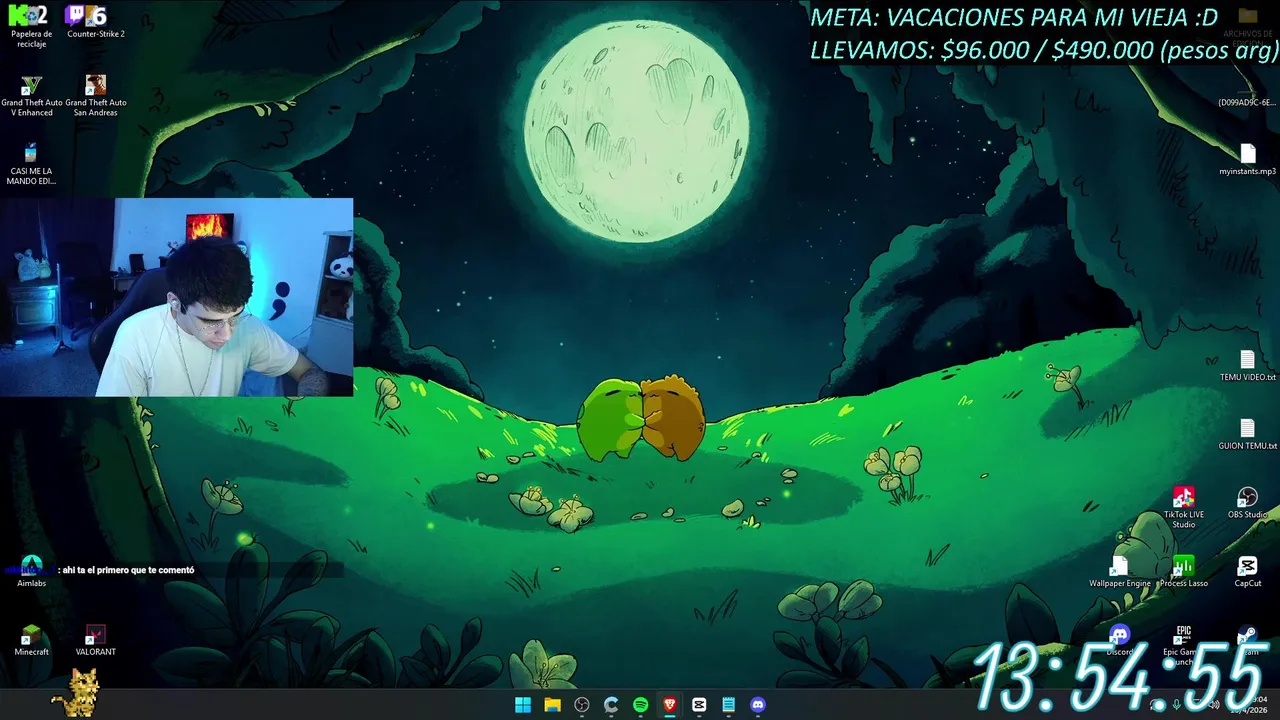Select the CASI ME LA MANDO EDI... file
The image size is (1280, 720).
[x=31, y=164]
